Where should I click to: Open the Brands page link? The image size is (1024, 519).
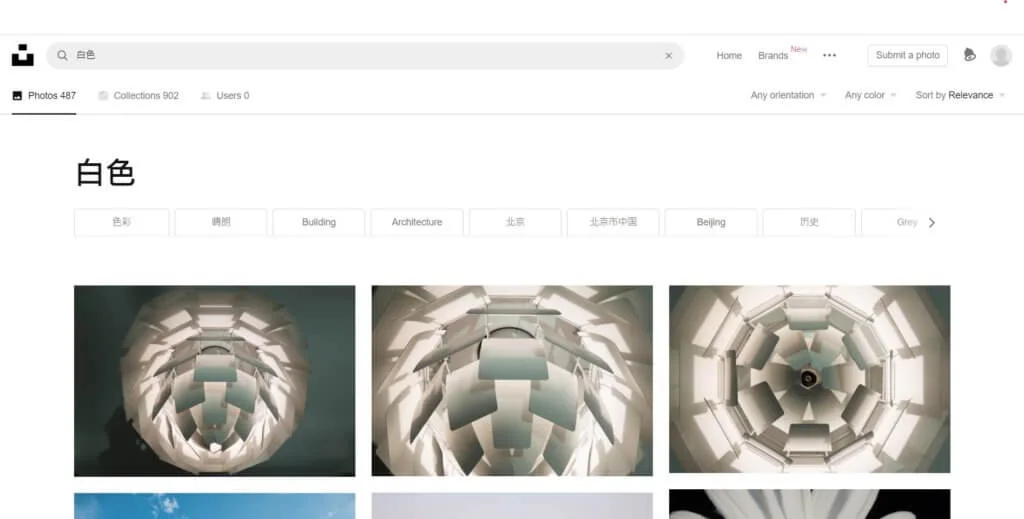pyautogui.click(x=773, y=56)
